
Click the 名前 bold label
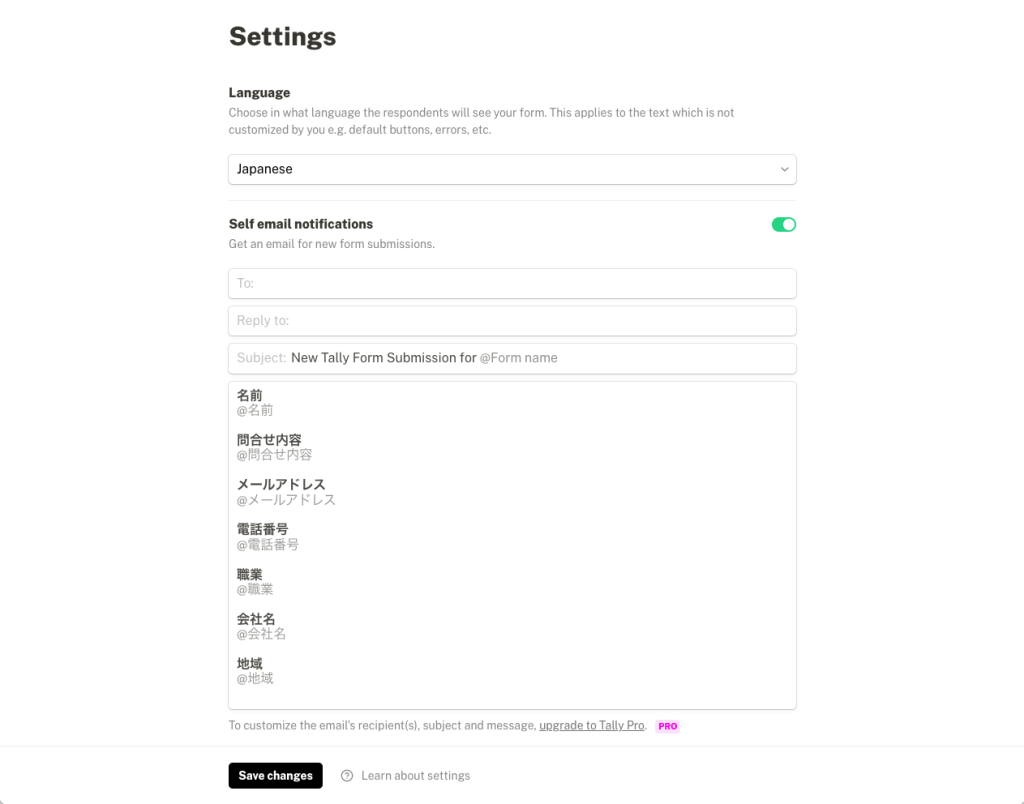tap(249, 395)
